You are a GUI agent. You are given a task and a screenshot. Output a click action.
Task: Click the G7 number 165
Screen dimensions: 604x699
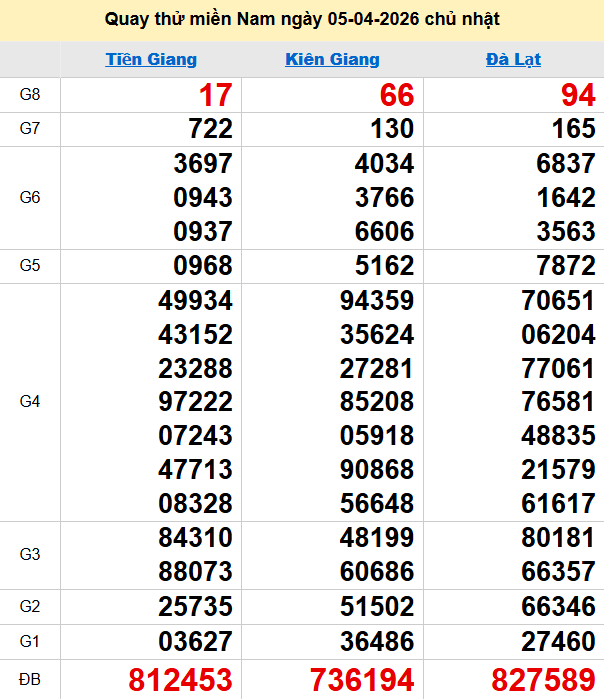coord(574,129)
